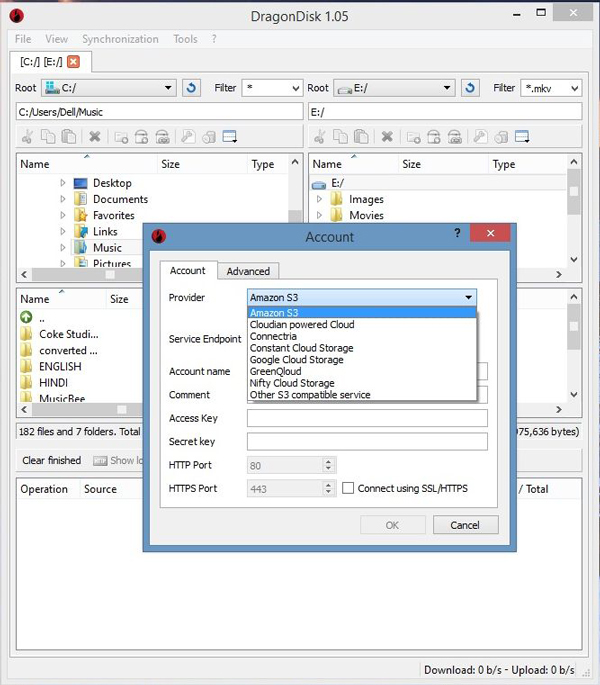Open the File menu
Screen dimensions: 600x685
click(23, 39)
